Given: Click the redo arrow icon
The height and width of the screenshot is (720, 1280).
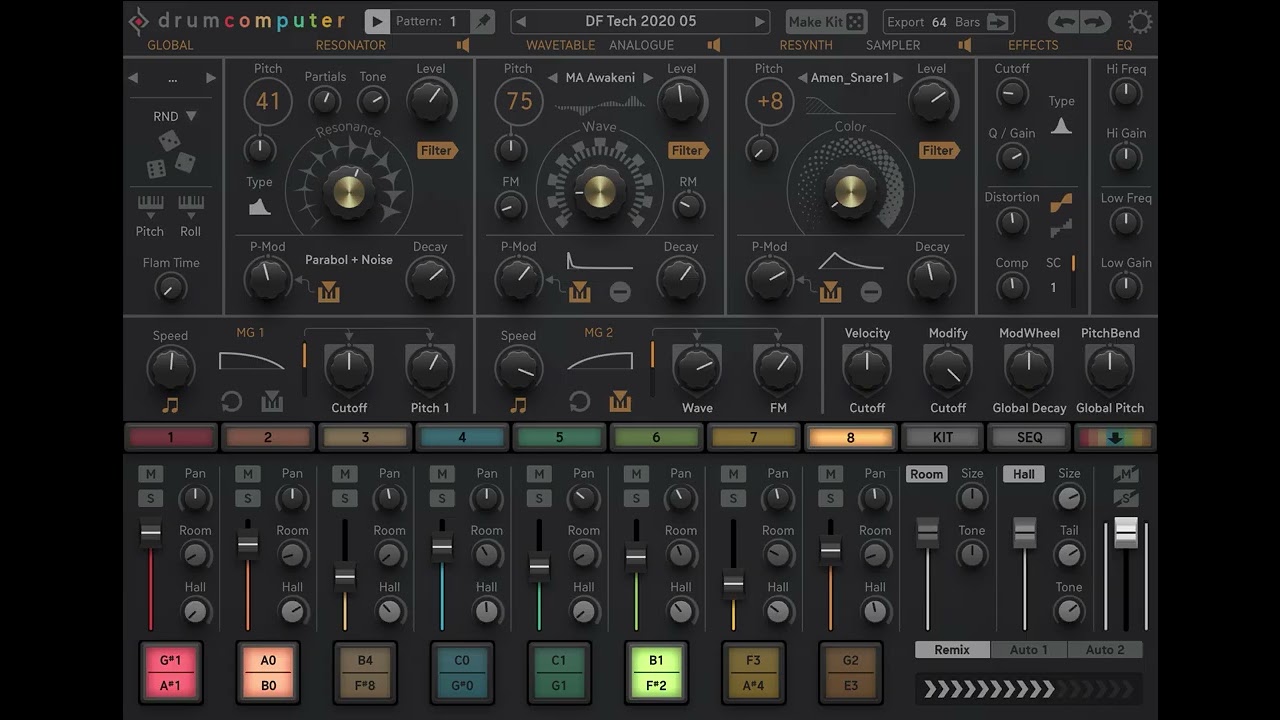Looking at the screenshot, I should (1095, 21).
